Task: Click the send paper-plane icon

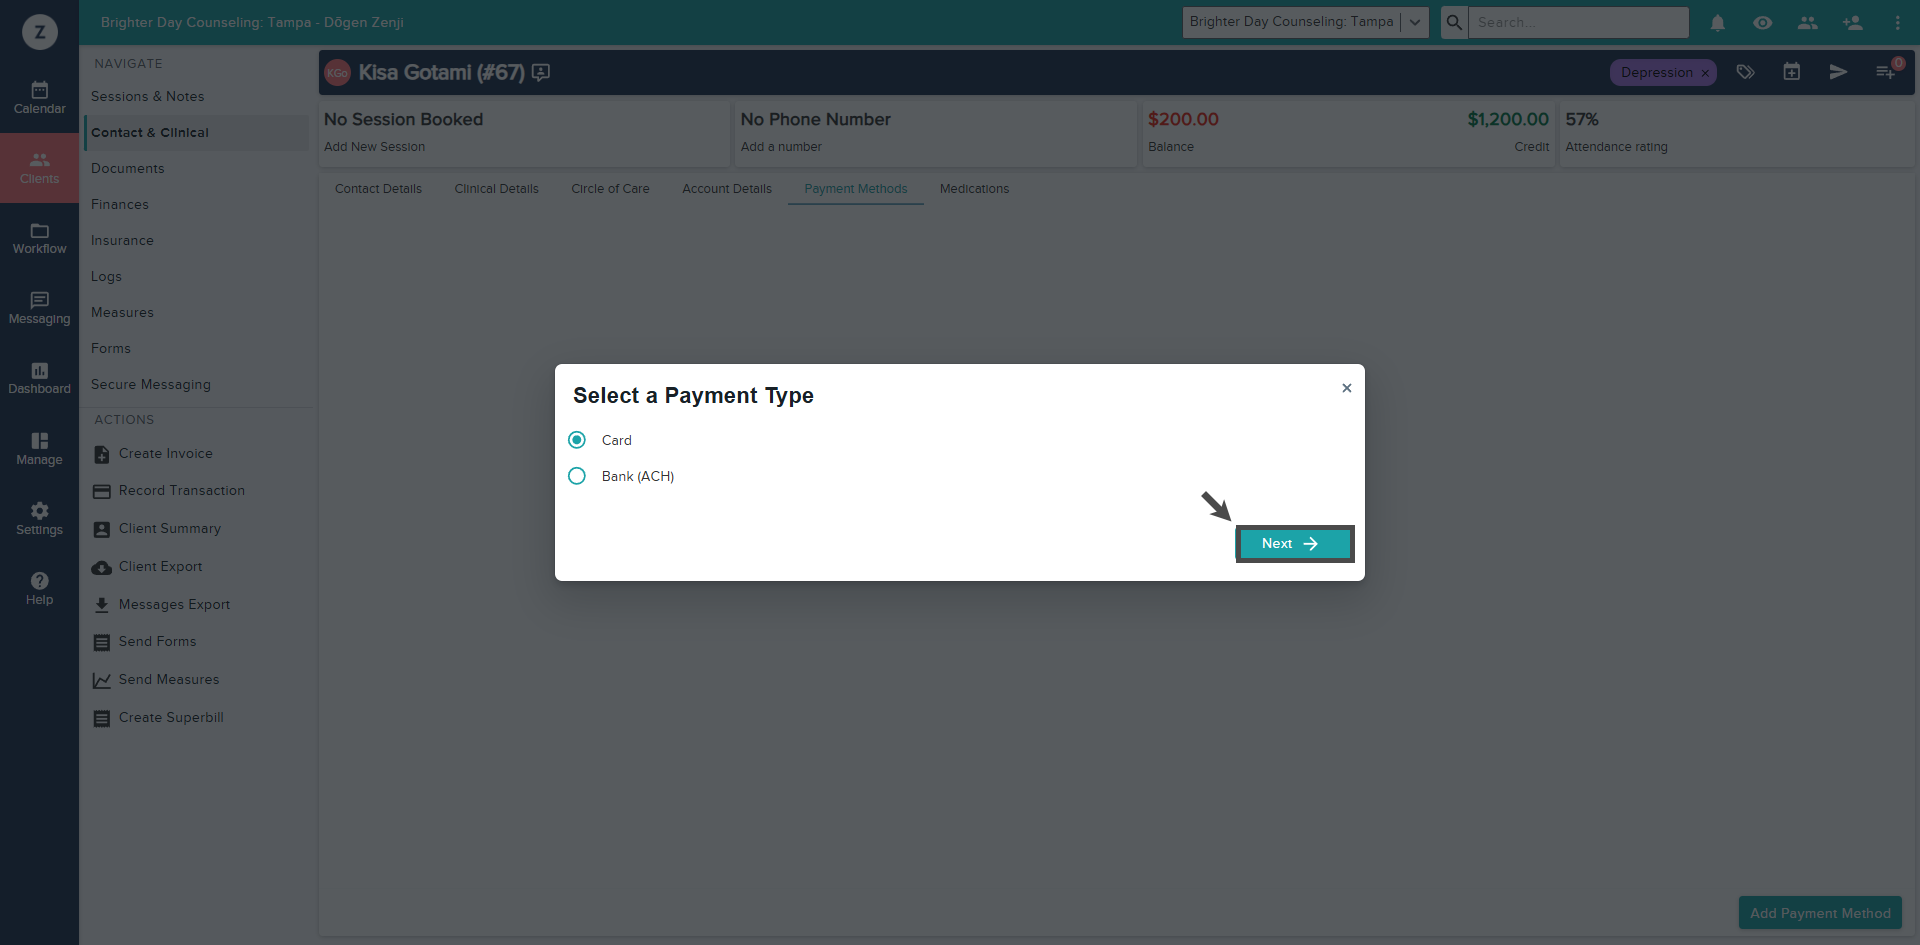Action: click(x=1838, y=72)
